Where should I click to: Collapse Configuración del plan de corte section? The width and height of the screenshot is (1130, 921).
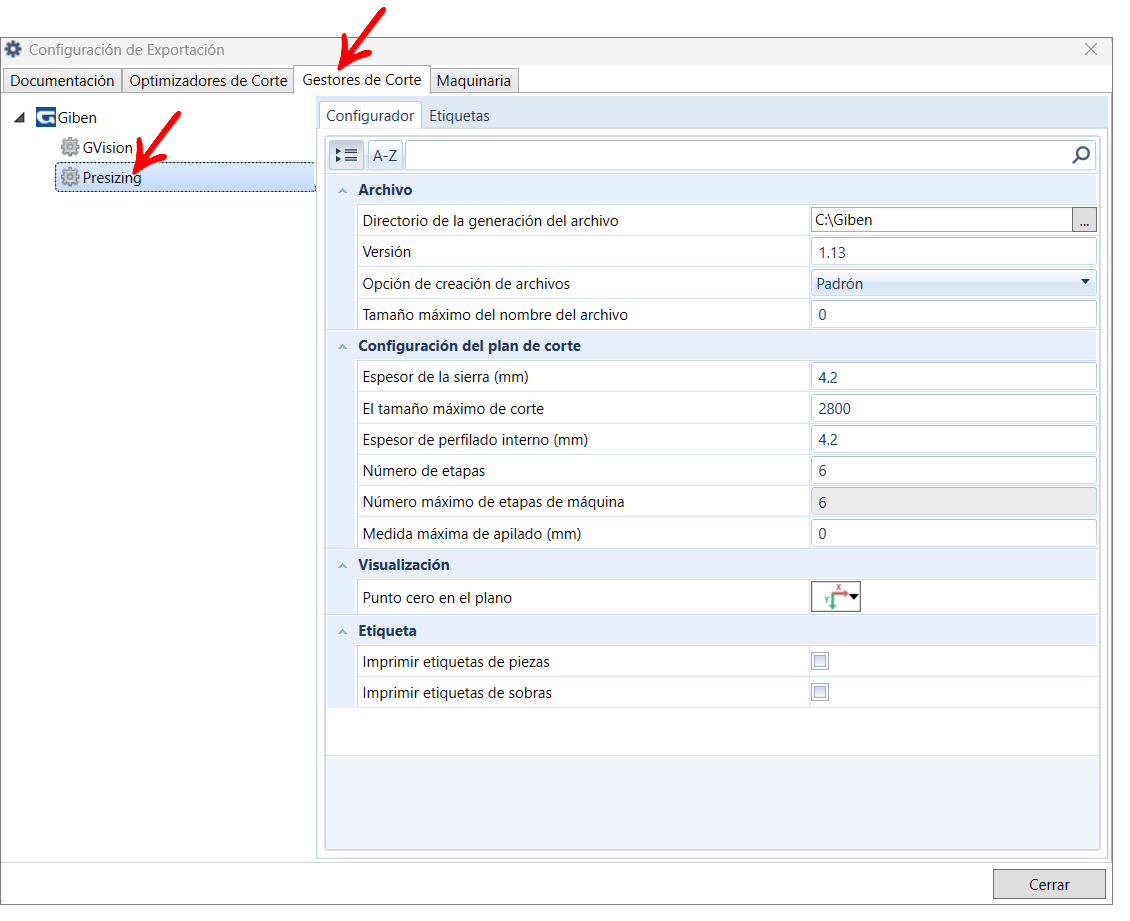point(343,347)
